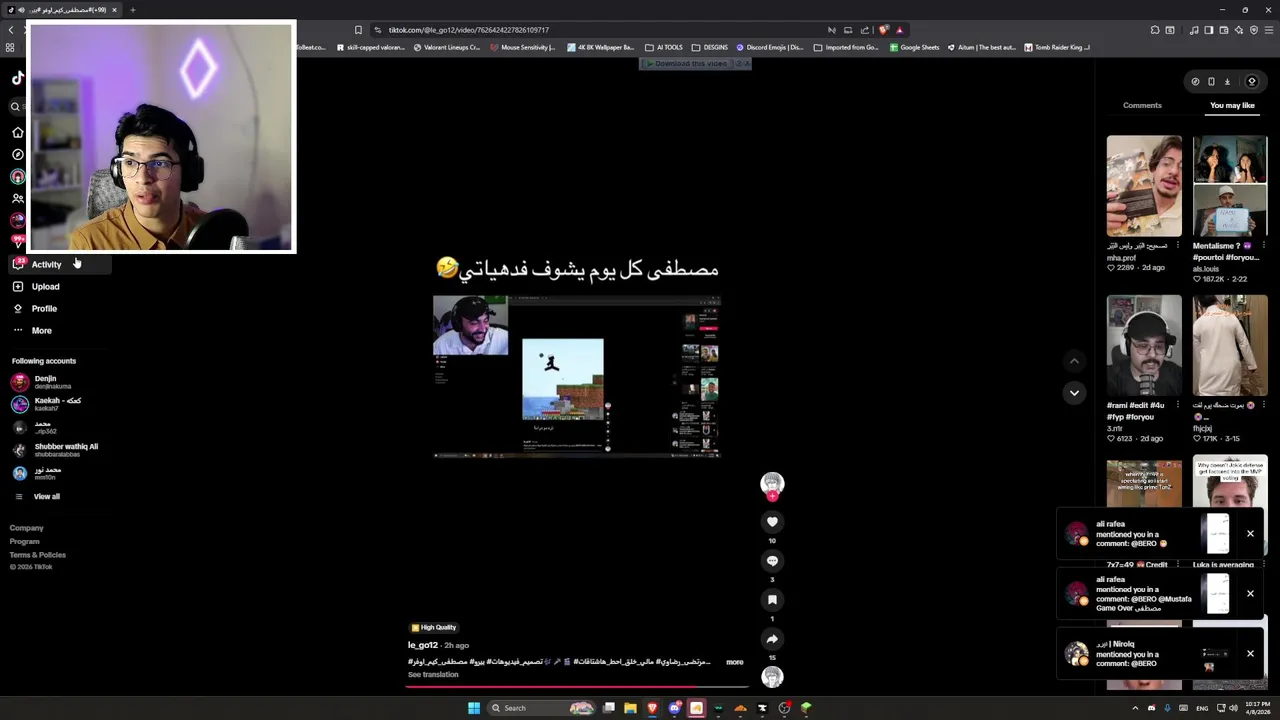Image resolution: width=1280 pixels, height=720 pixels.
Task: Seek on the red video progress bar
Action: 578,687
